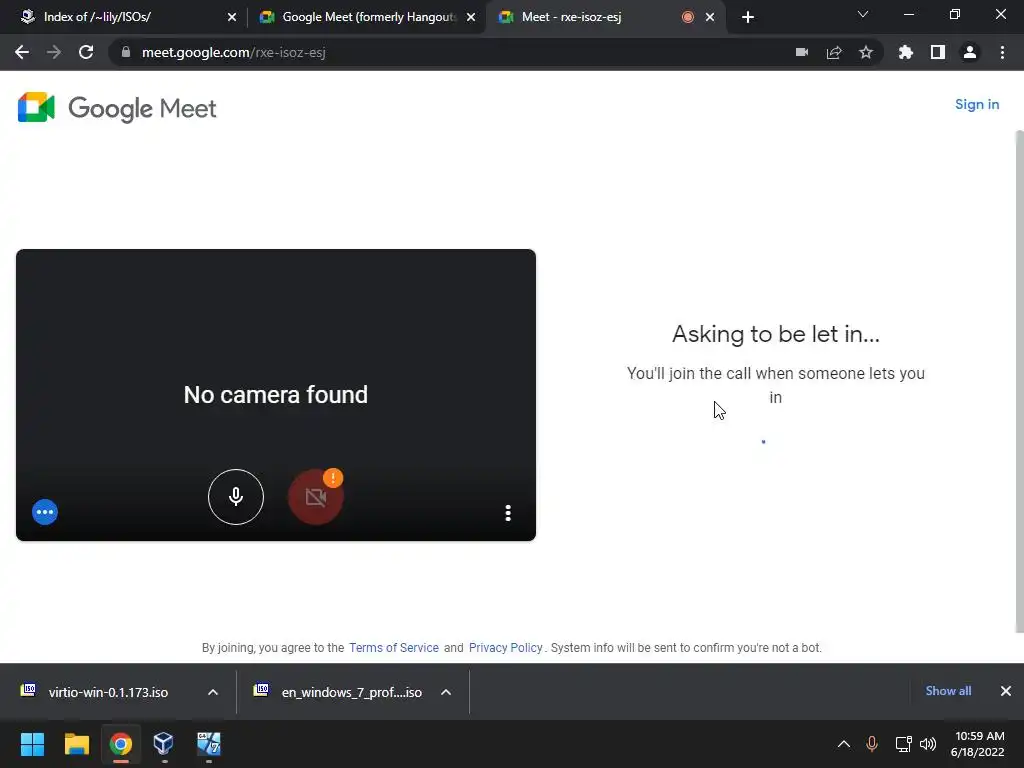Toggle Chrome side panel

point(938,52)
